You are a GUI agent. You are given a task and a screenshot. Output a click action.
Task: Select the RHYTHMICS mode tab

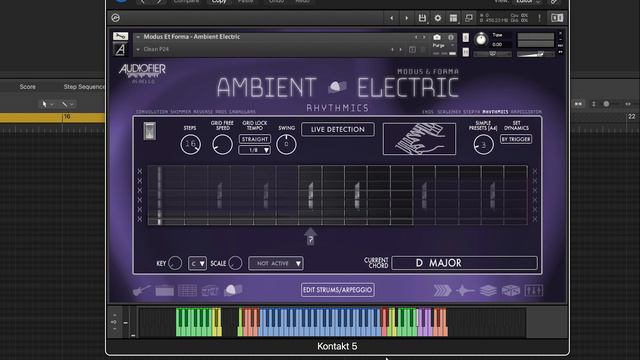[x=495, y=112]
